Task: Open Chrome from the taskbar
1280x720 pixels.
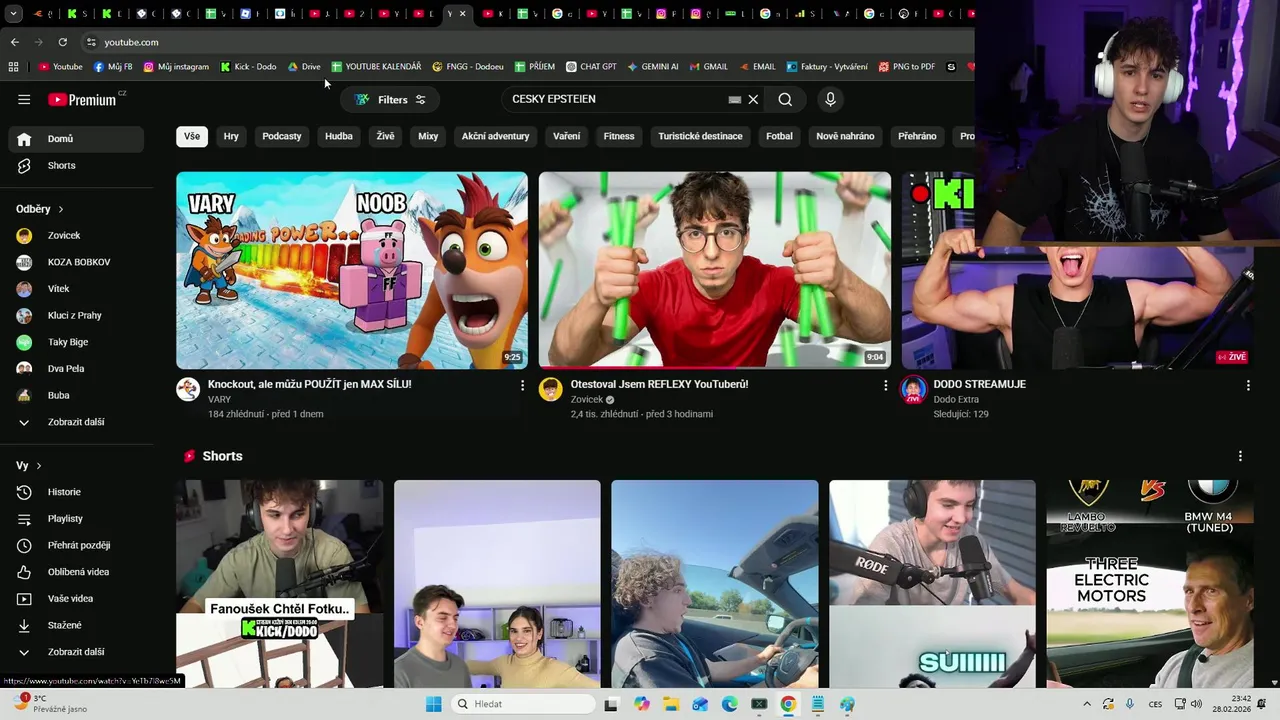Action: [x=788, y=704]
